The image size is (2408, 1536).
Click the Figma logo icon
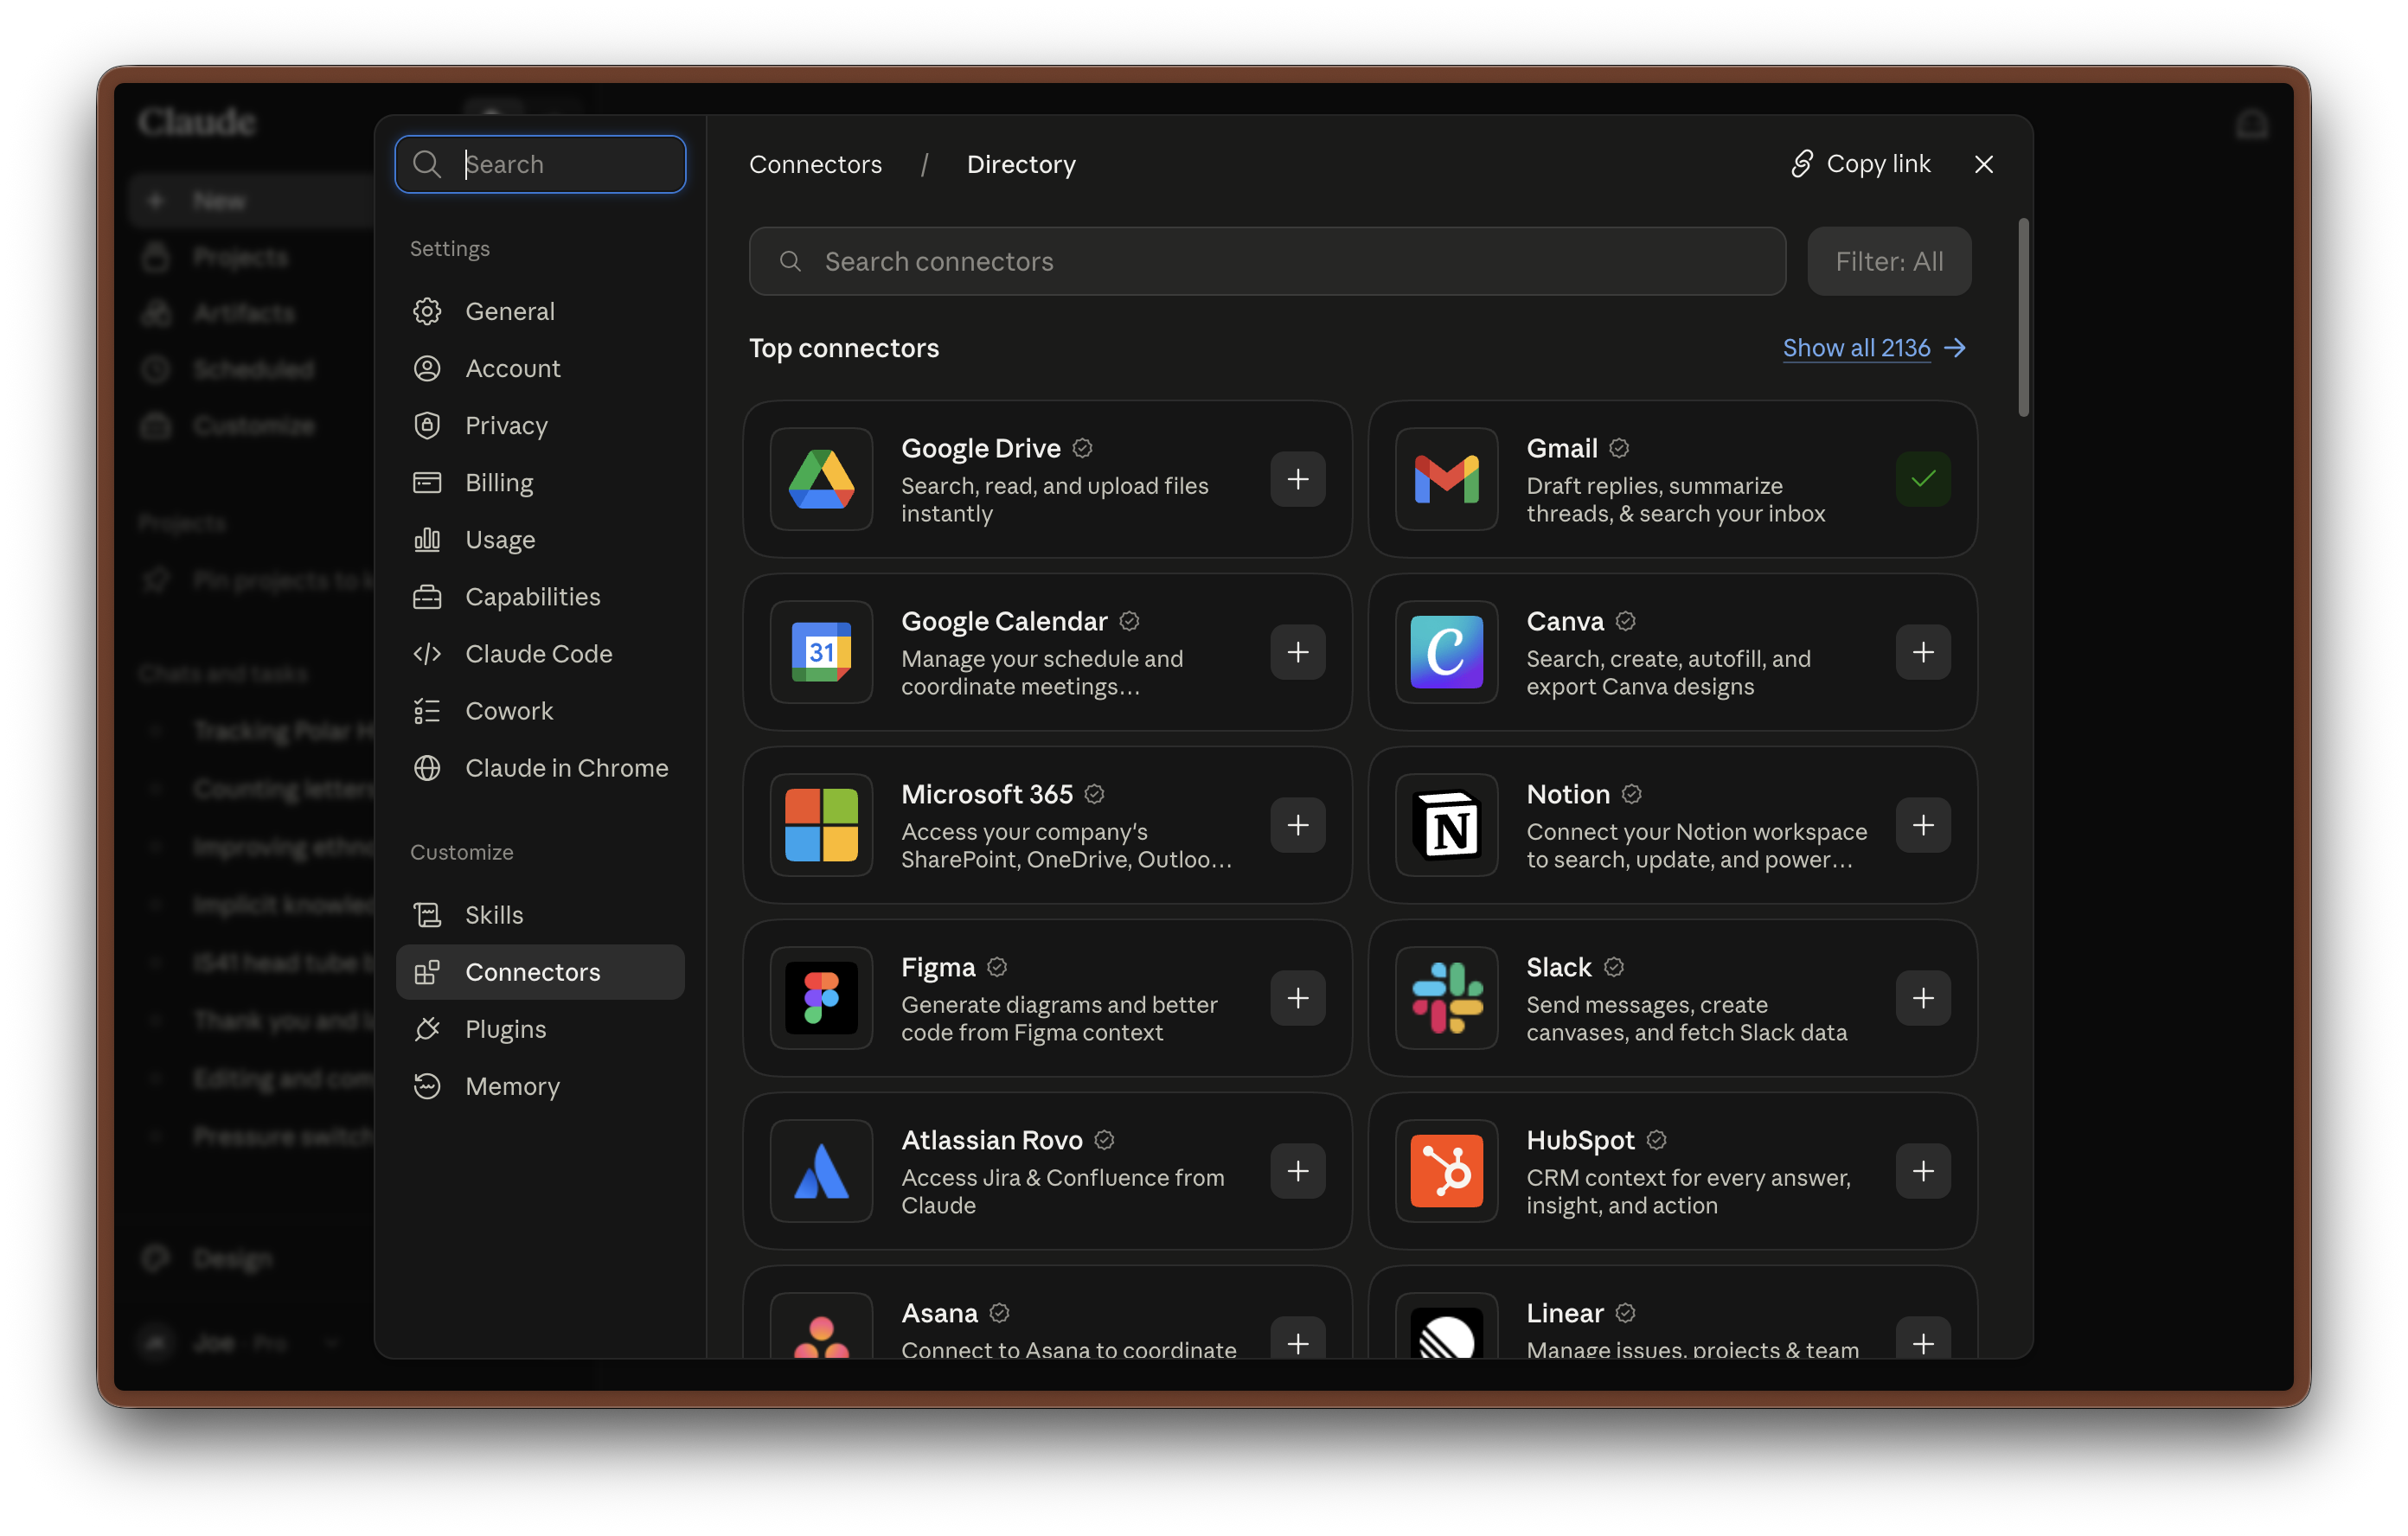pos(821,998)
